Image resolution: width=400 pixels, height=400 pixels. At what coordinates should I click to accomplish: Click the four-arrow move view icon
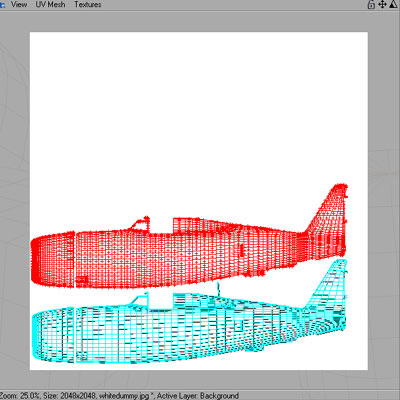382,4
